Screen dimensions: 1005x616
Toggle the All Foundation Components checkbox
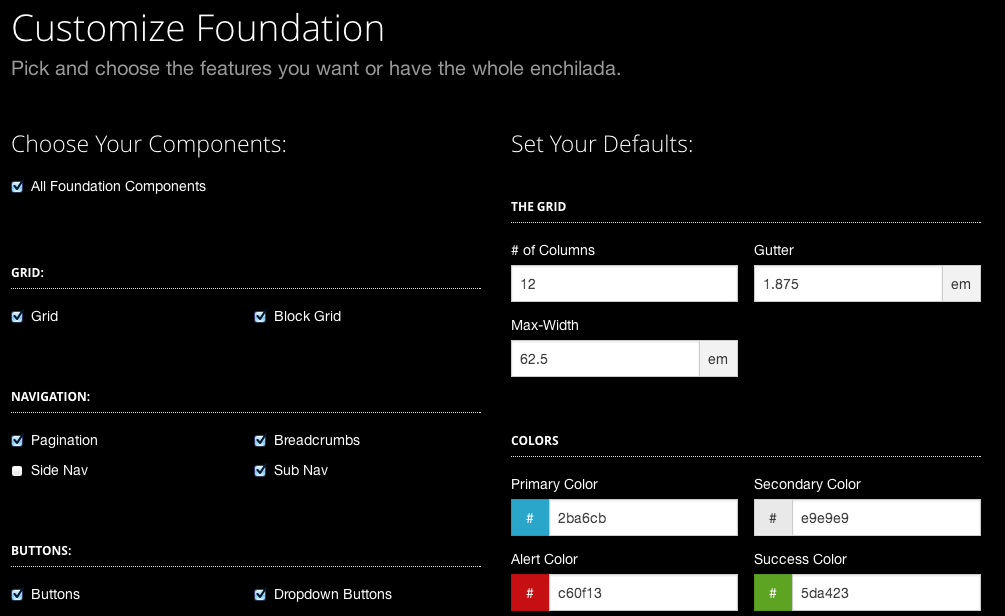click(x=17, y=187)
